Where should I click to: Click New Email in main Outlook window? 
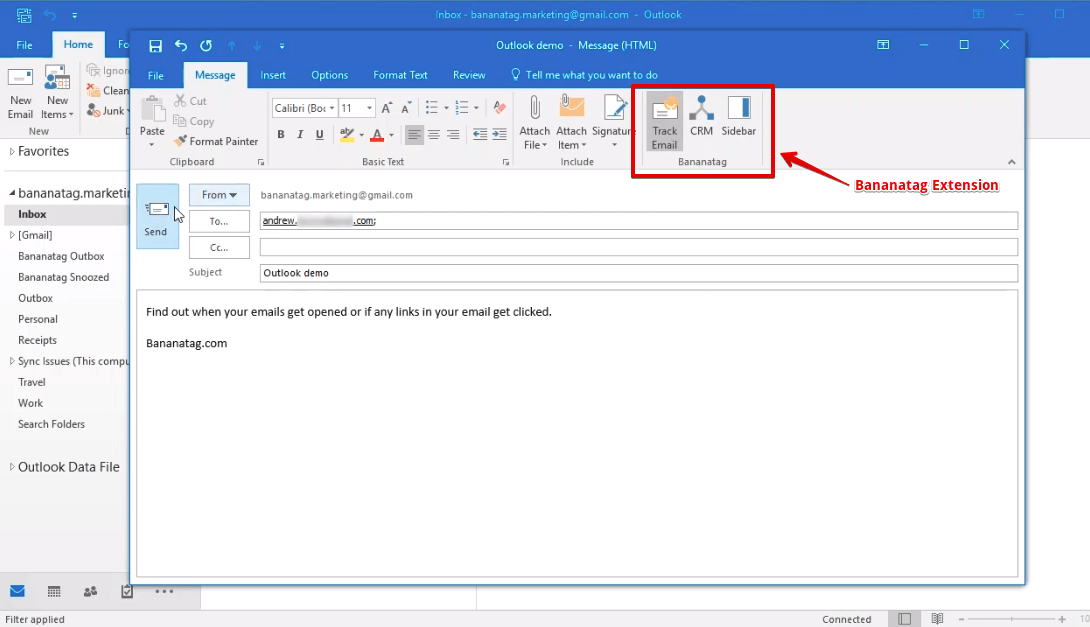coord(20,92)
